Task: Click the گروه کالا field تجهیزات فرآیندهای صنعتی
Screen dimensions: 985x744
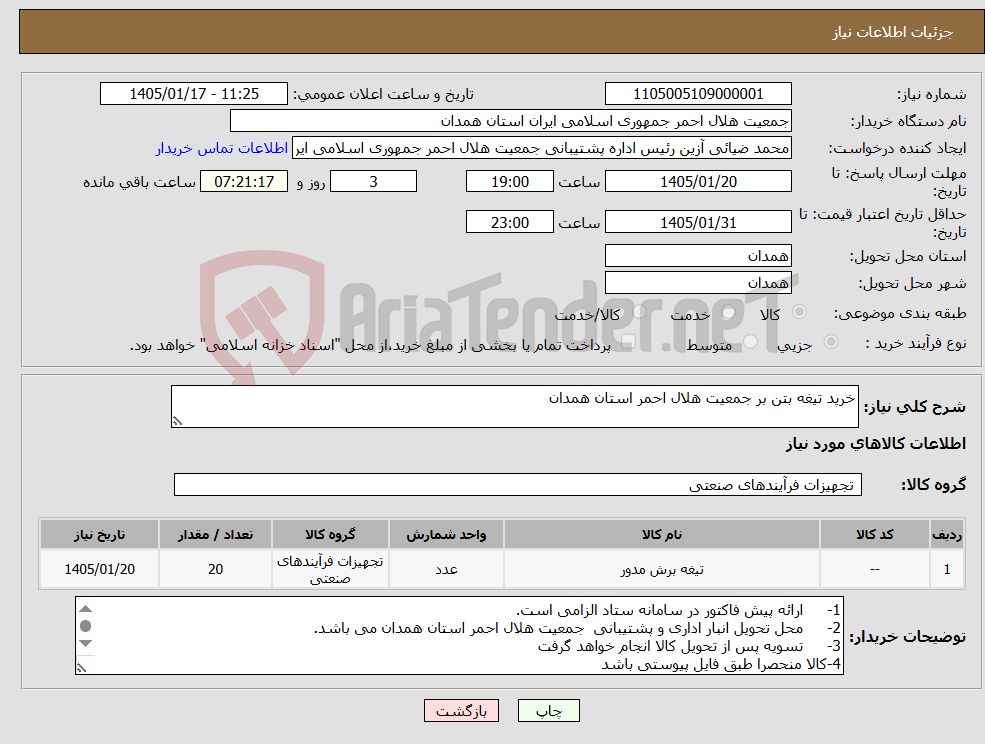Action: [518, 484]
